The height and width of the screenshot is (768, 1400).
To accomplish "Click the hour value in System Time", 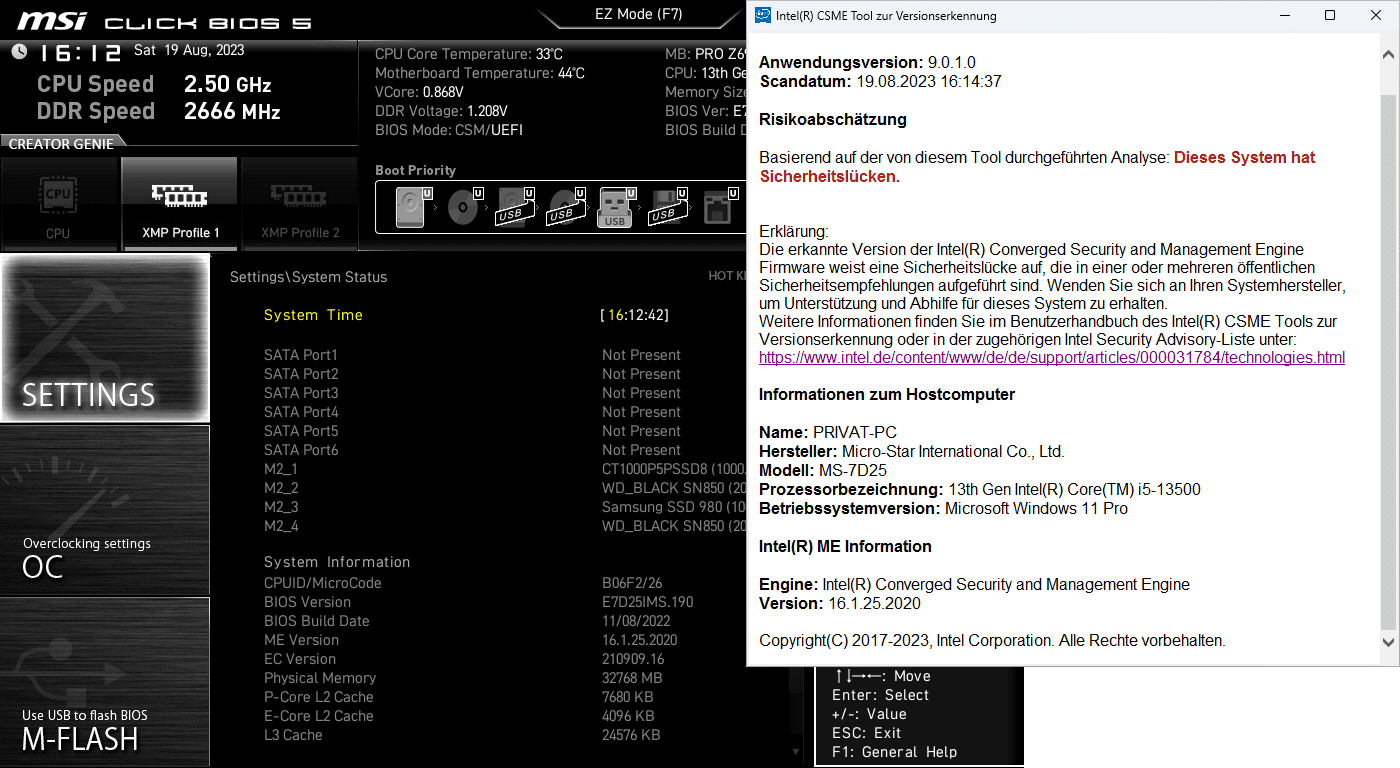I will 615,315.
